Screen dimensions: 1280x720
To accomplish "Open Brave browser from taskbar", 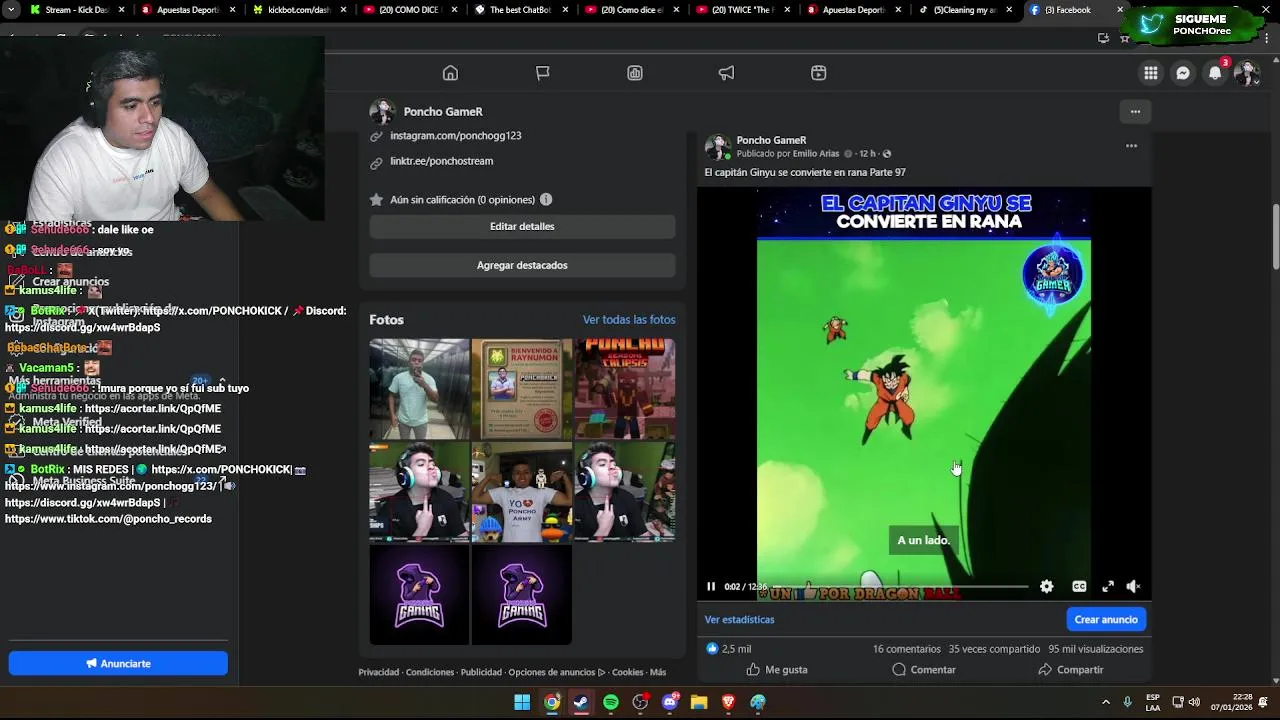I will pos(728,703).
